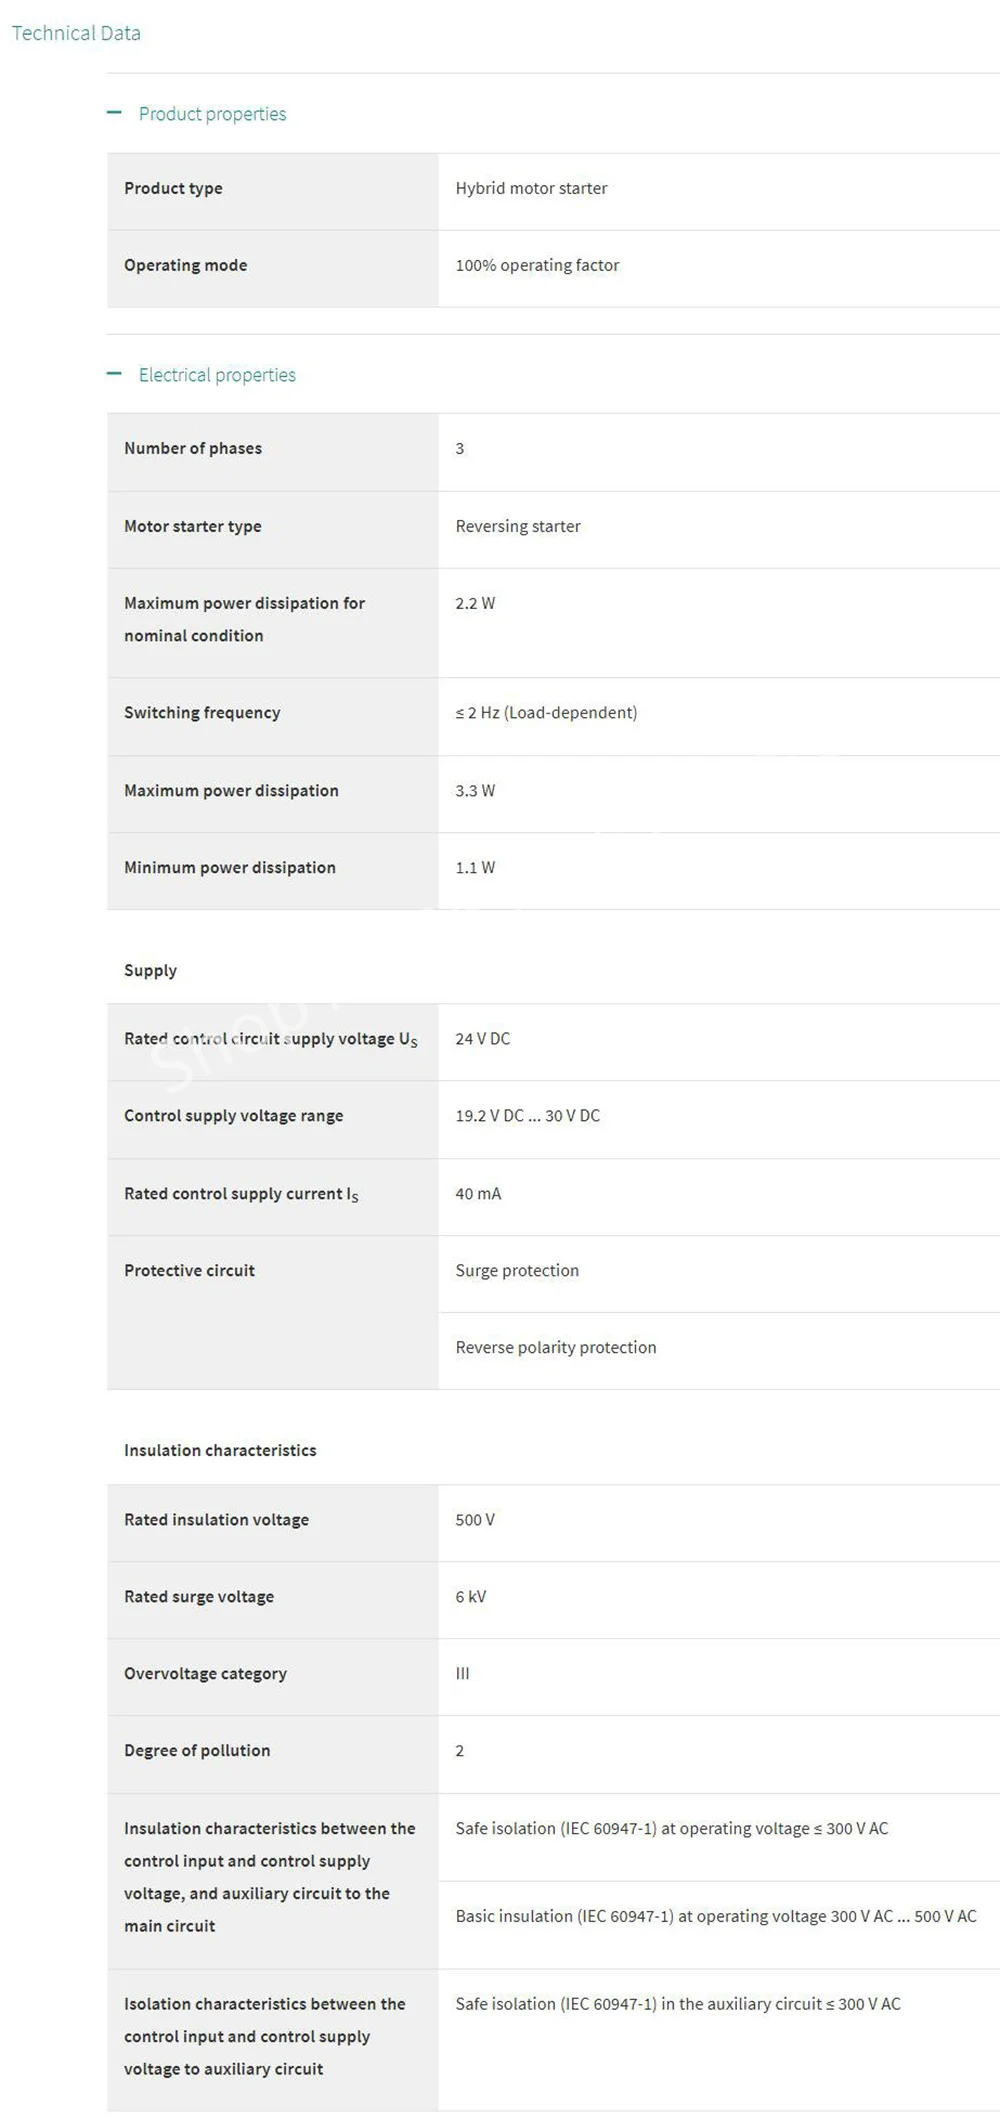Click the Reversing starter value
This screenshot has width=1000, height=2118.
click(x=517, y=526)
